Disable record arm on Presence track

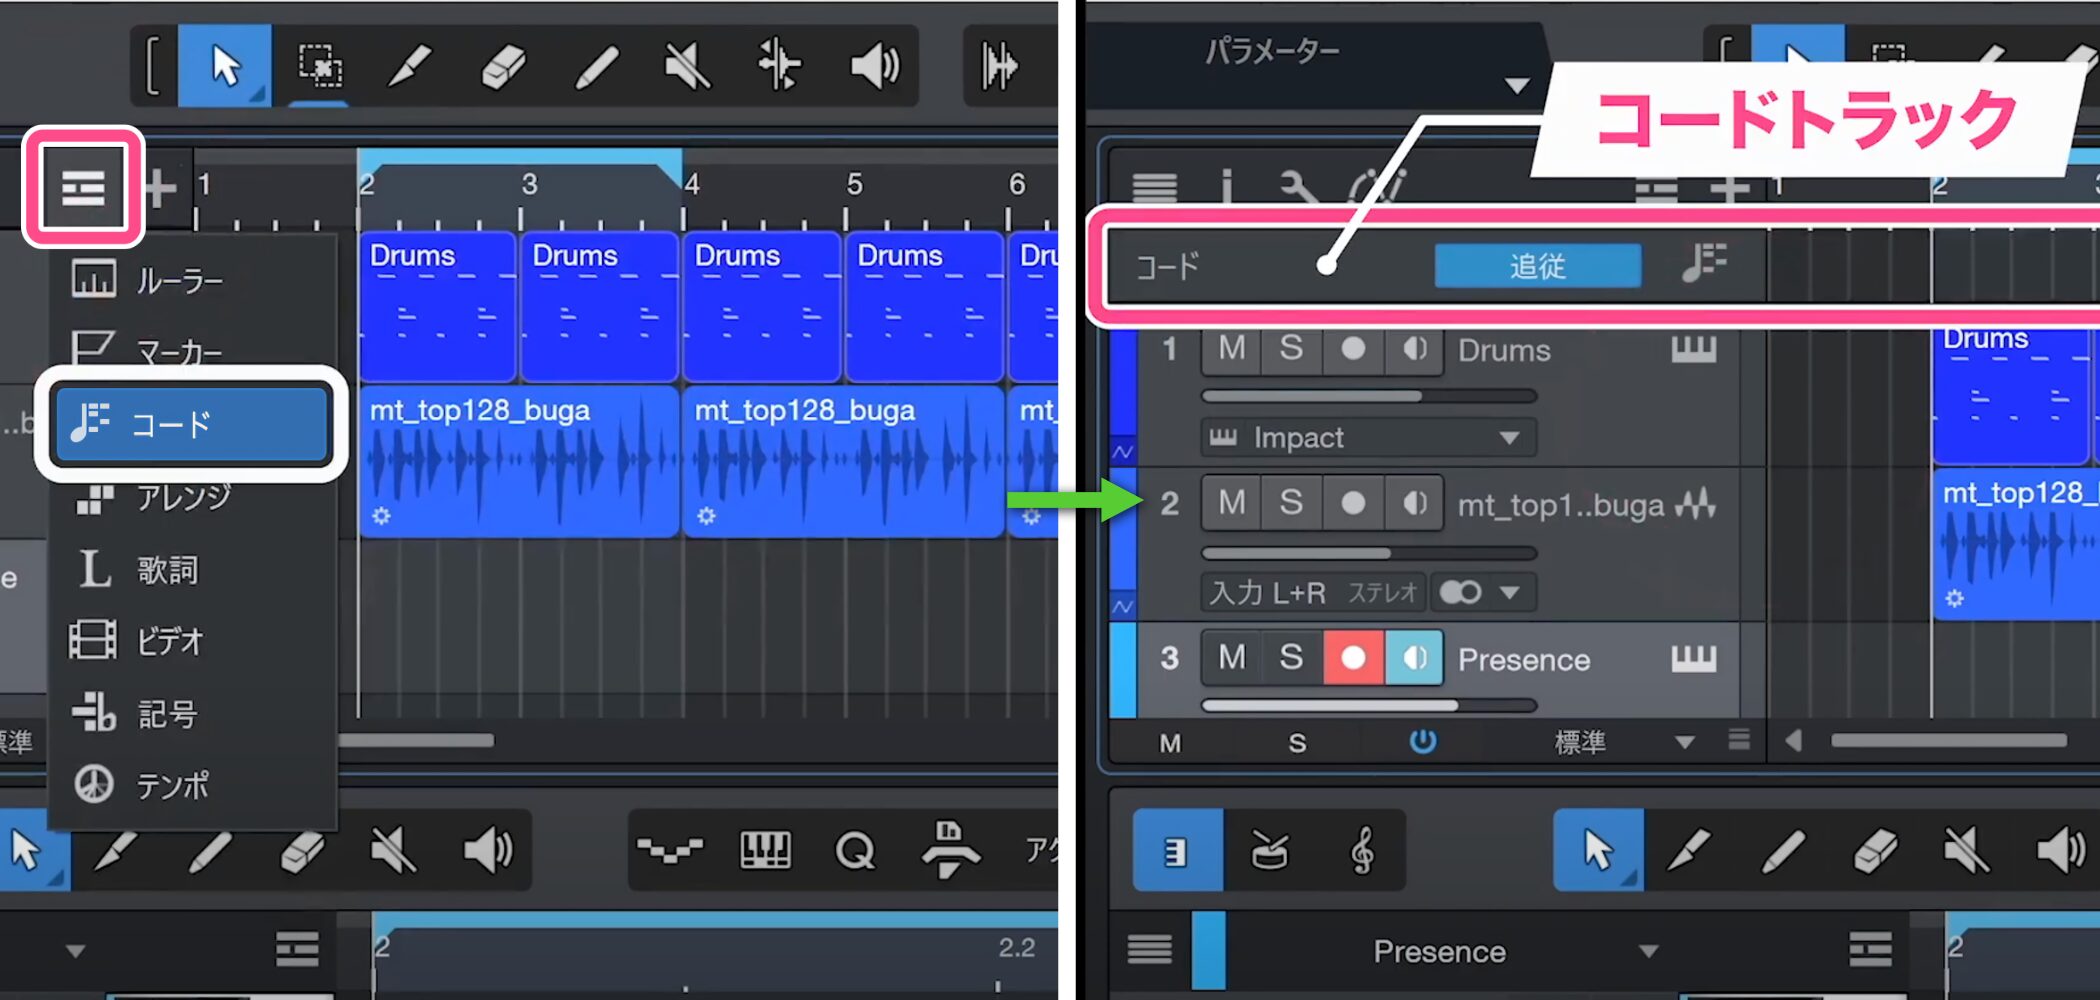pyautogui.click(x=1352, y=658)
